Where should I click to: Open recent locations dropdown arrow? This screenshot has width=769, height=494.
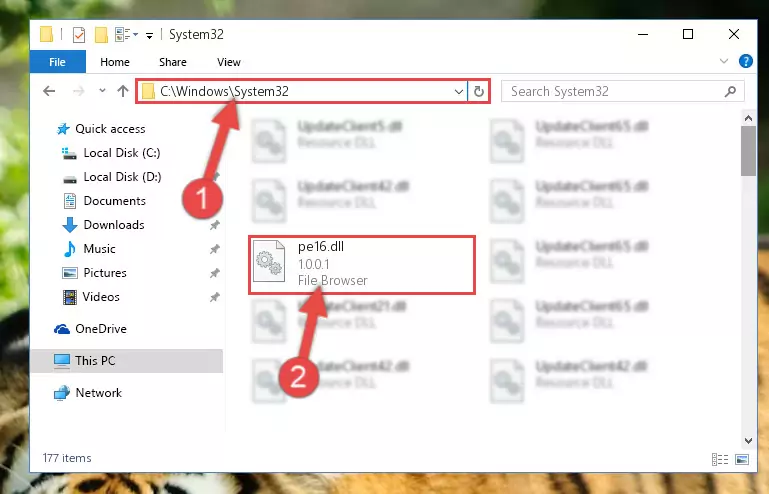102,91
